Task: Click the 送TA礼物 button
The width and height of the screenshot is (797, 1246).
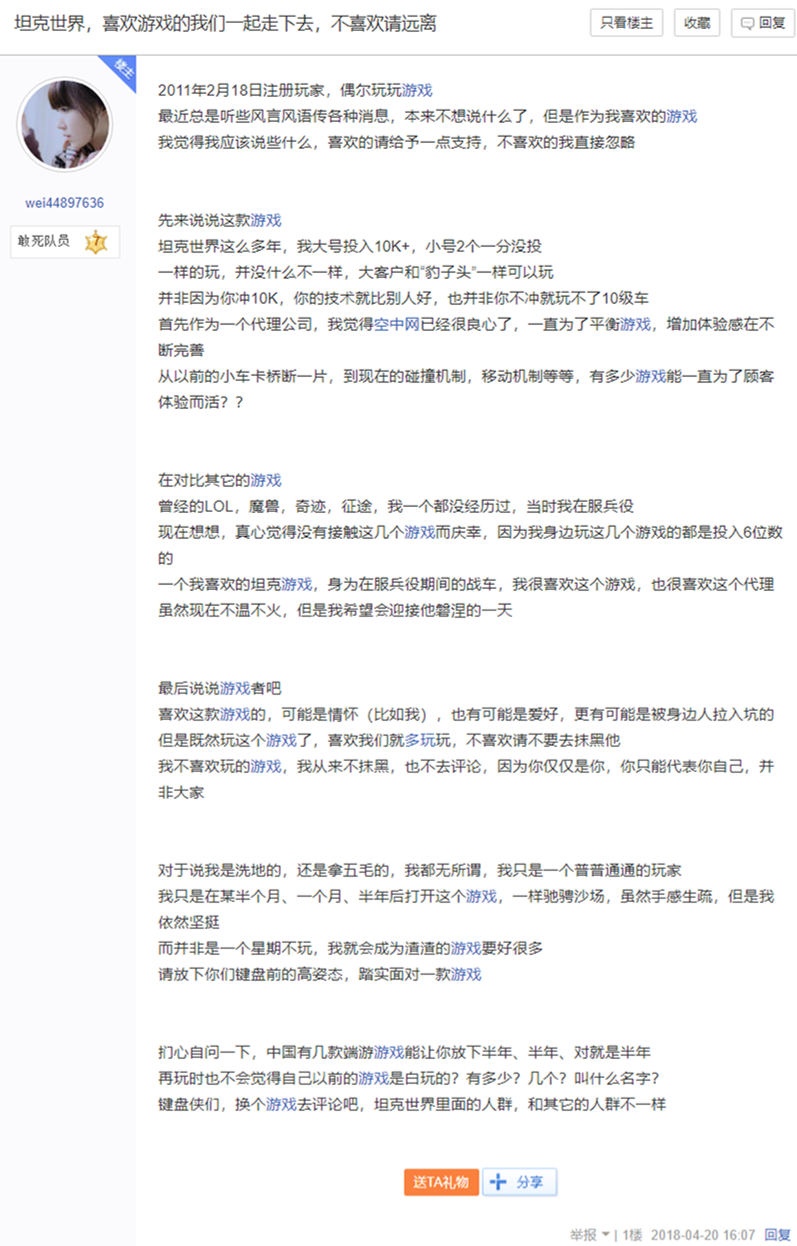Action: pos(441,1182)
